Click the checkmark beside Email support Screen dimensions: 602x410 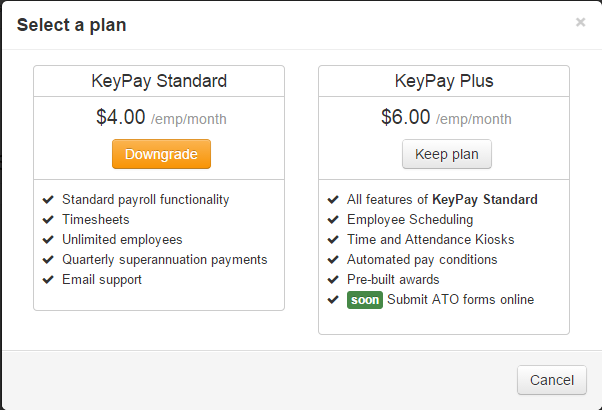pos(48,279)
